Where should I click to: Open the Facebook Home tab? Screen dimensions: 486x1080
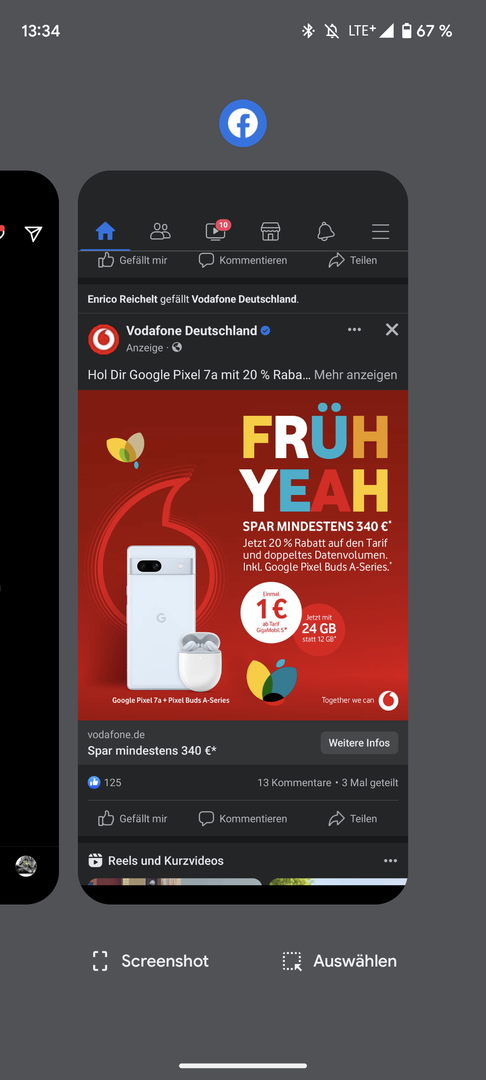pyautogui.click(x=105, y=231)
